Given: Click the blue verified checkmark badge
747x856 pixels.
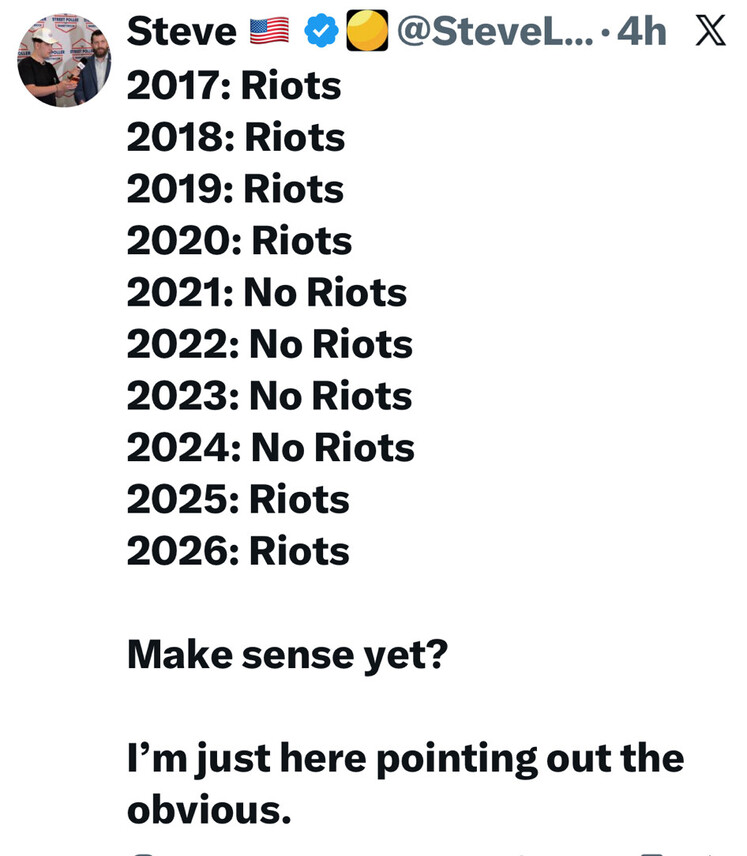Looking at the screenshot, I should 320,33.
